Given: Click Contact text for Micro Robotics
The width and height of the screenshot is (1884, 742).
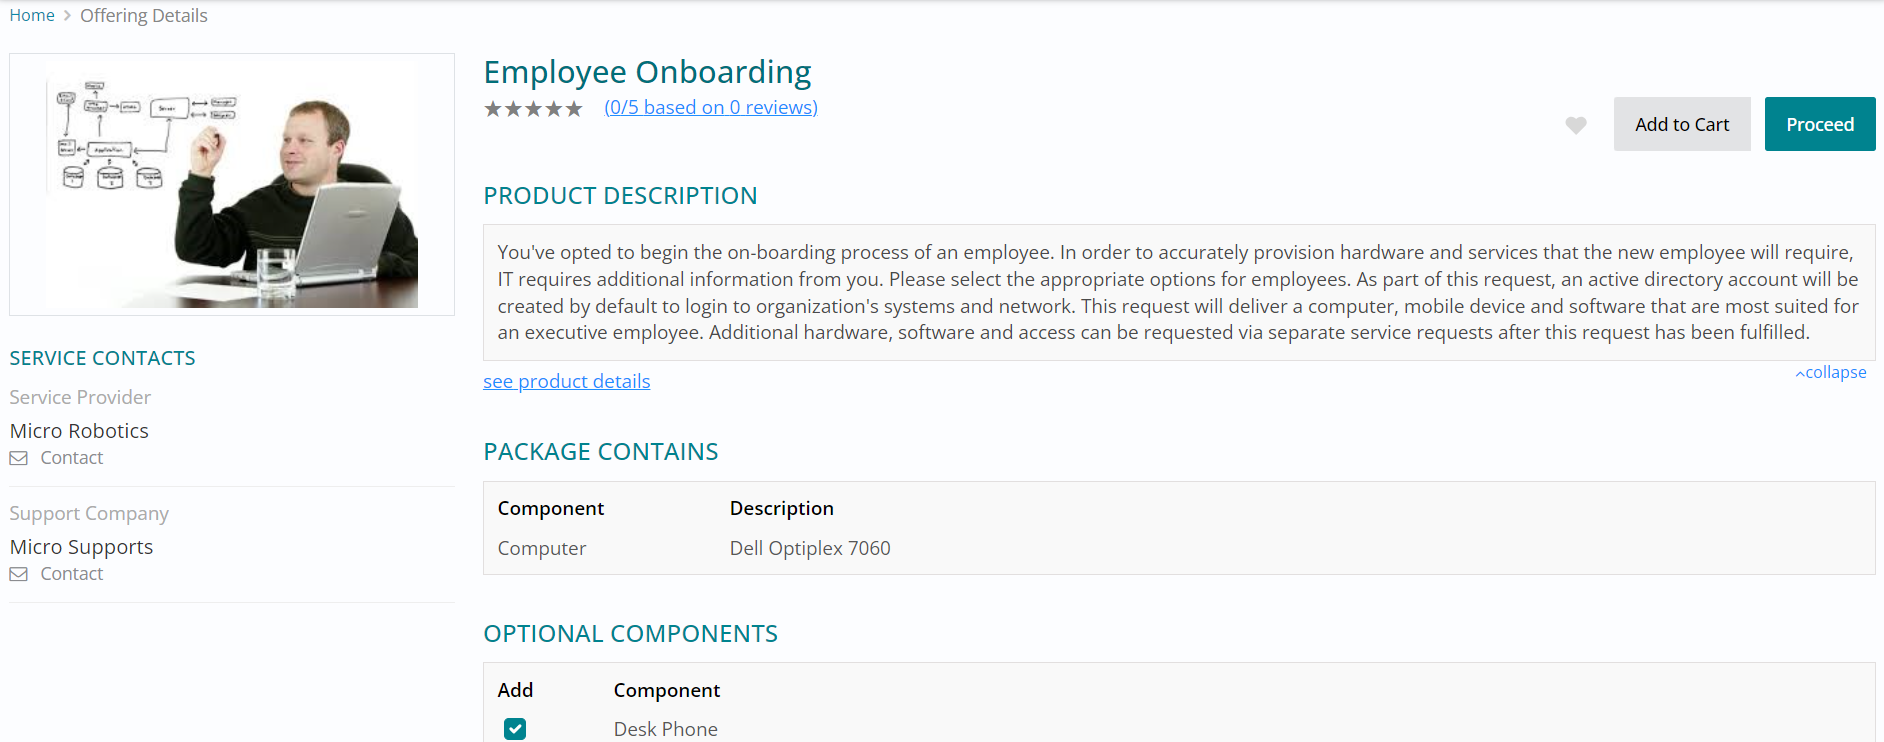Looking at the screenshot, I should (x=72, y=458).
